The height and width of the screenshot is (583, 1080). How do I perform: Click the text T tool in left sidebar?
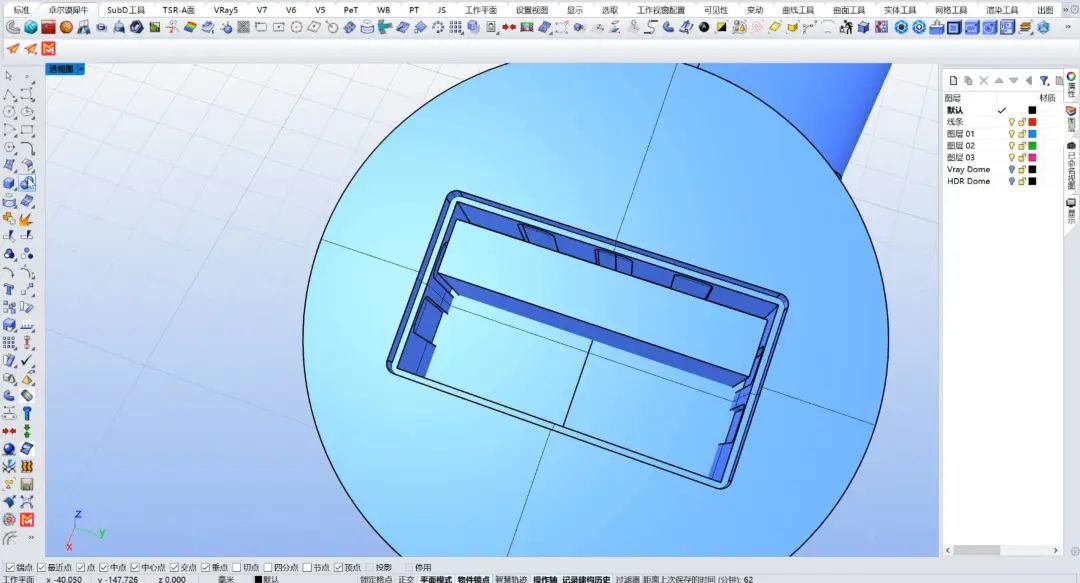(9, 290)
